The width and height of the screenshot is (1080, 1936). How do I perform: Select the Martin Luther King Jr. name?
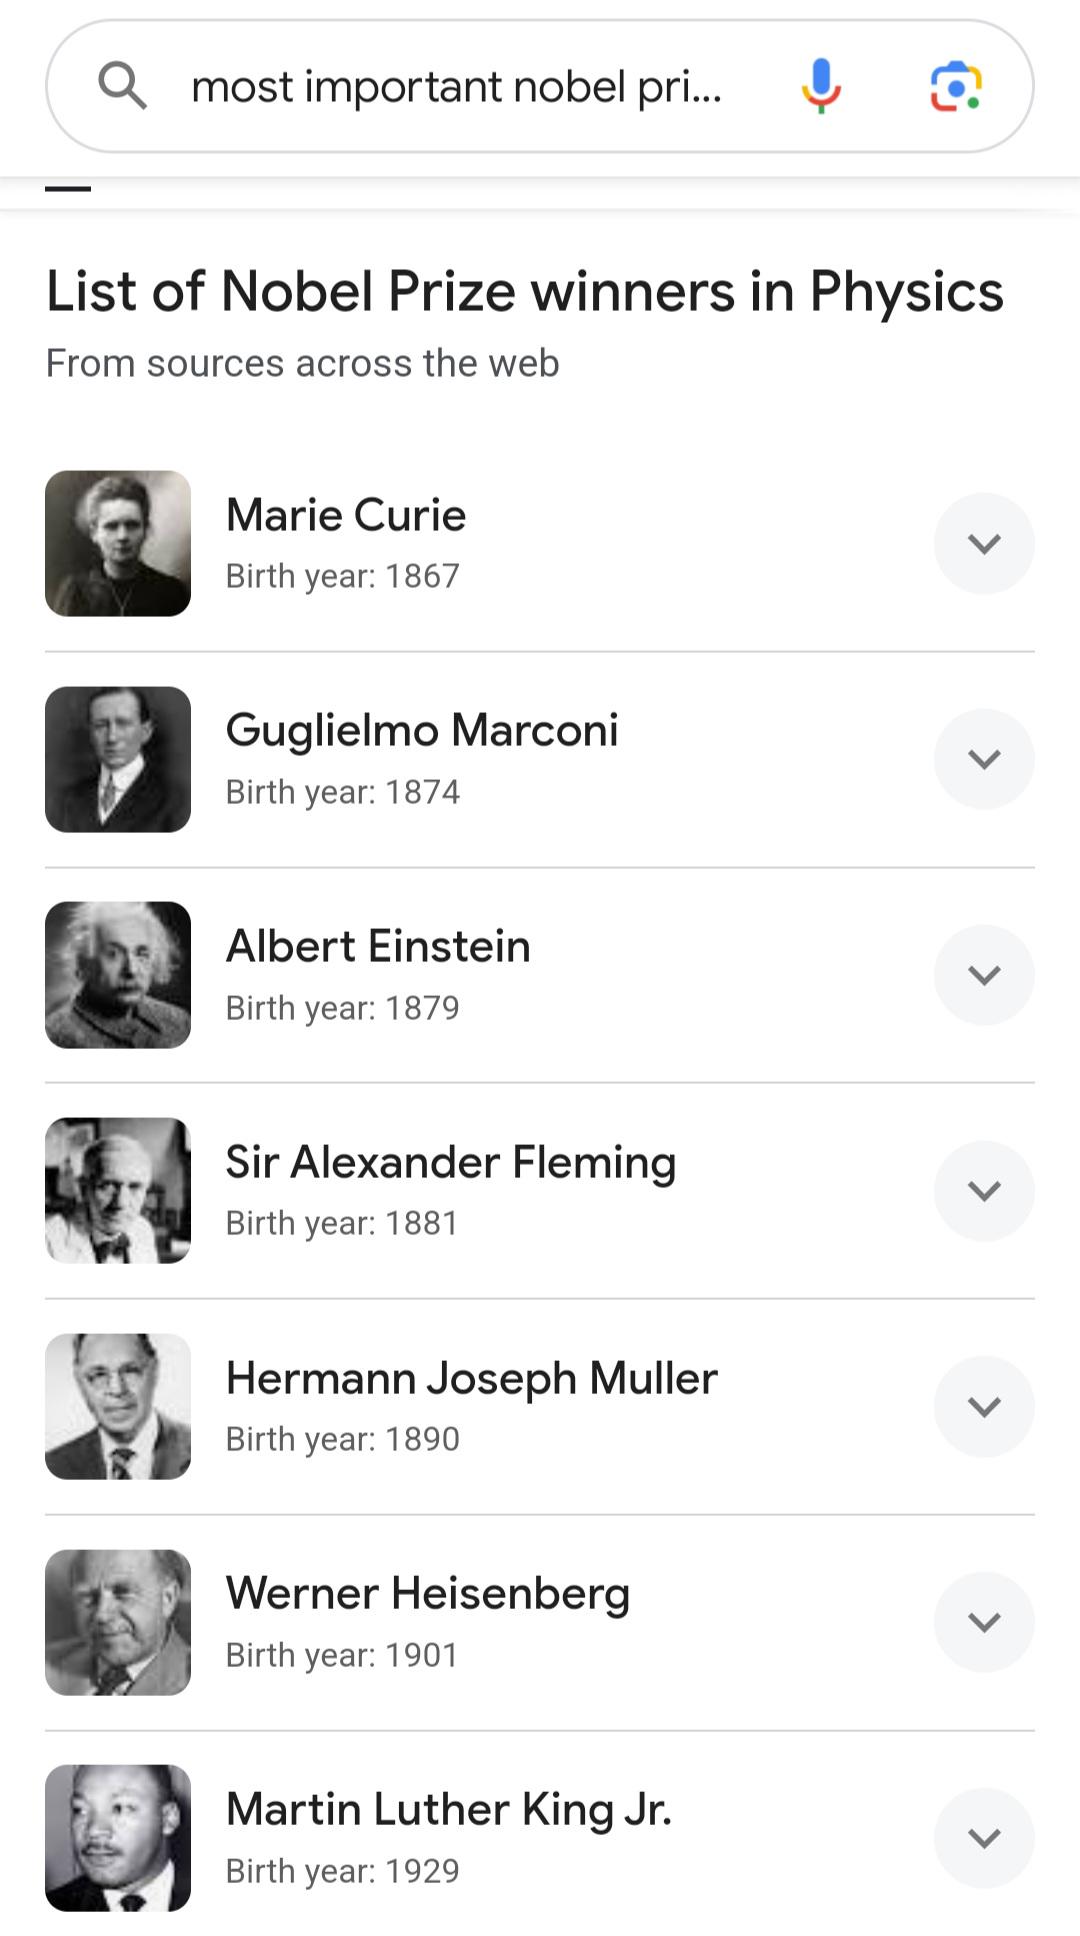tap(449, 1809)
